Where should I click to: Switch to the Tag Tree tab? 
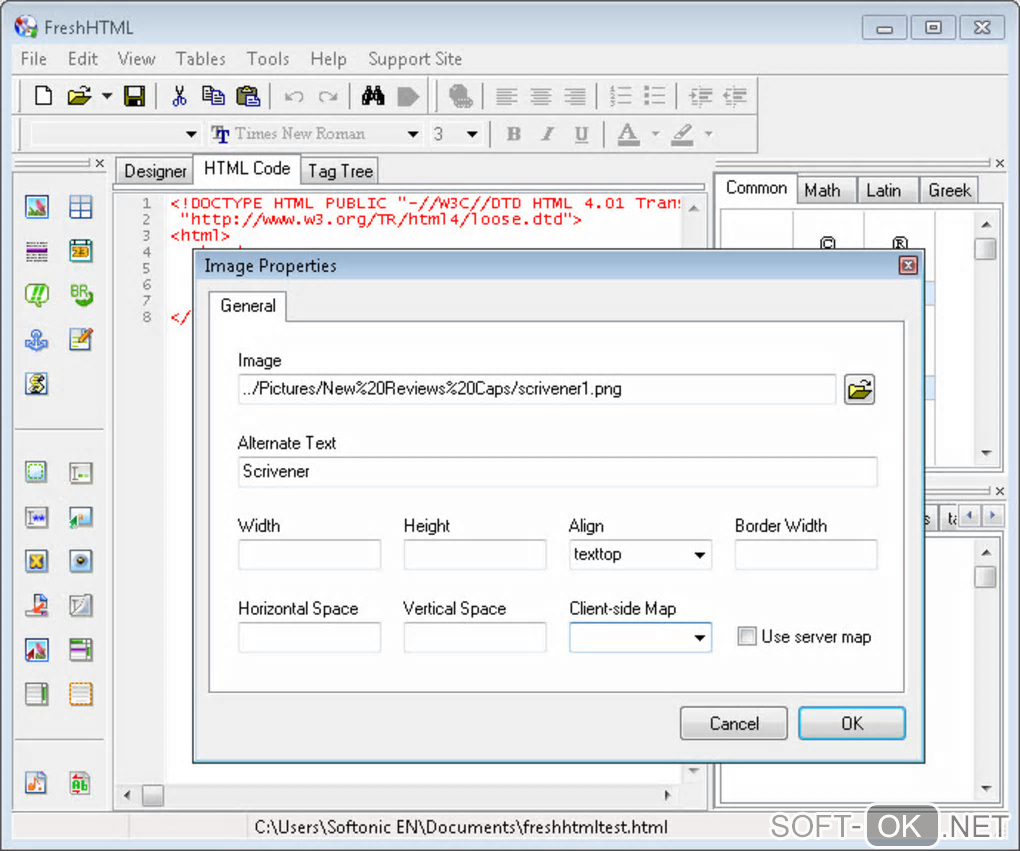pos(340,171)
